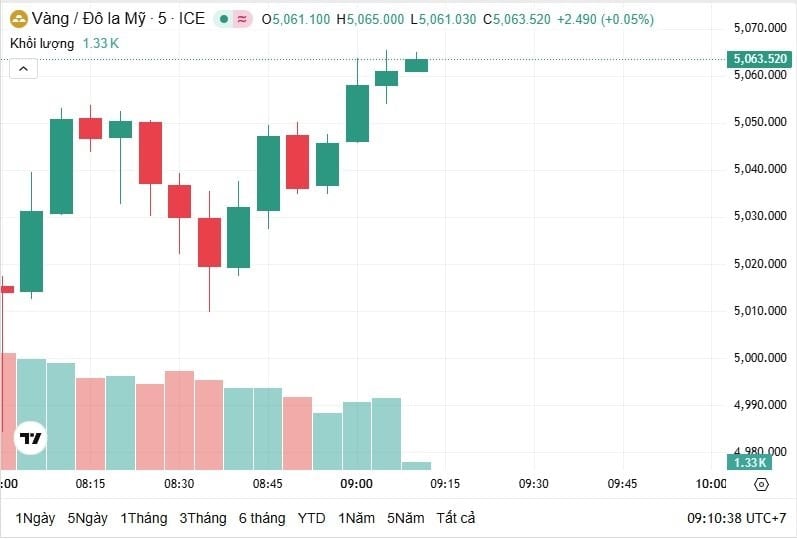Open the TradingView logo
The height and width of the screenshot is (539, 797).
(30, 438)
